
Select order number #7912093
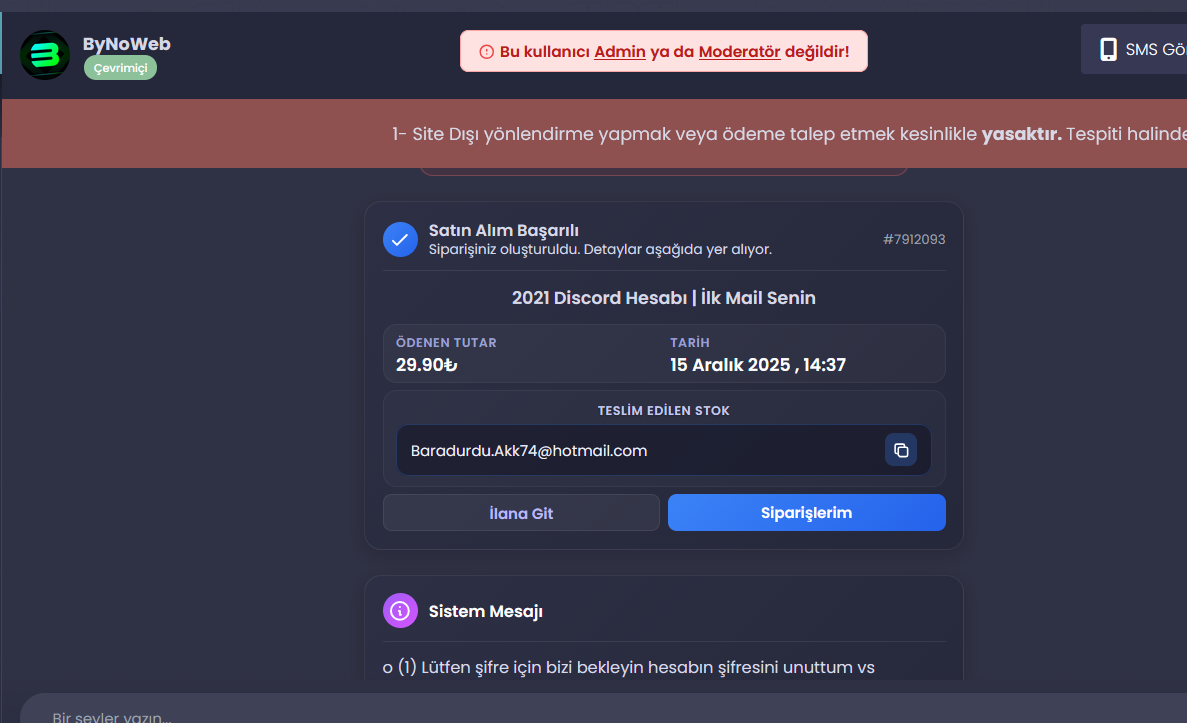click(914, 239)
